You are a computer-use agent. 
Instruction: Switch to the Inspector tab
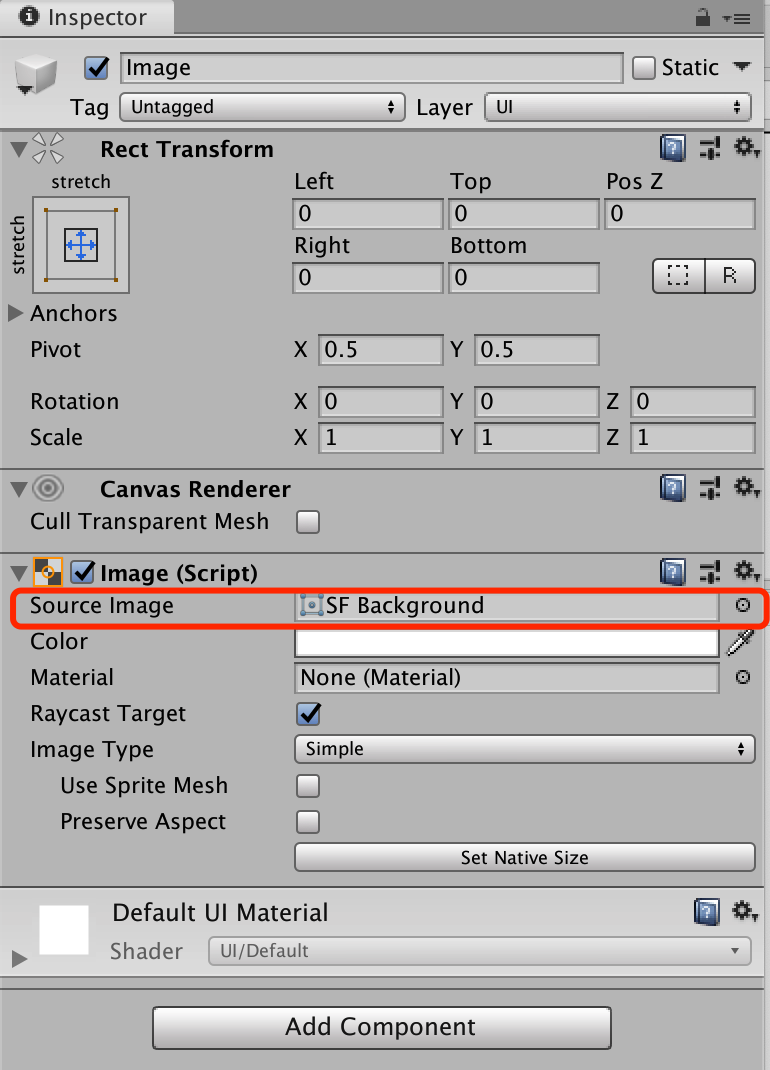(85, 17)
